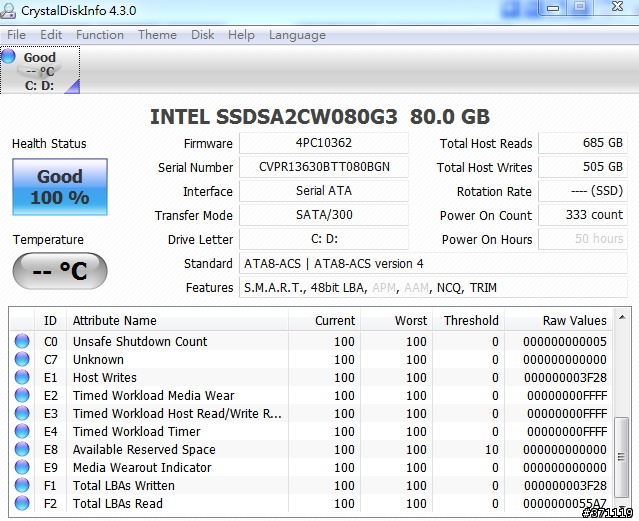Maximize the CrystalDiskInfo window
This screenshot has height=521, width=639.
[580, 7]
